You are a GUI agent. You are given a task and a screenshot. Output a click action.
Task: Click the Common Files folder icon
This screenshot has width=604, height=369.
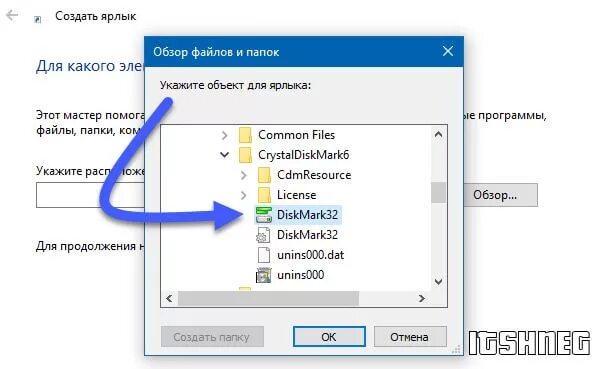[245, 135]
